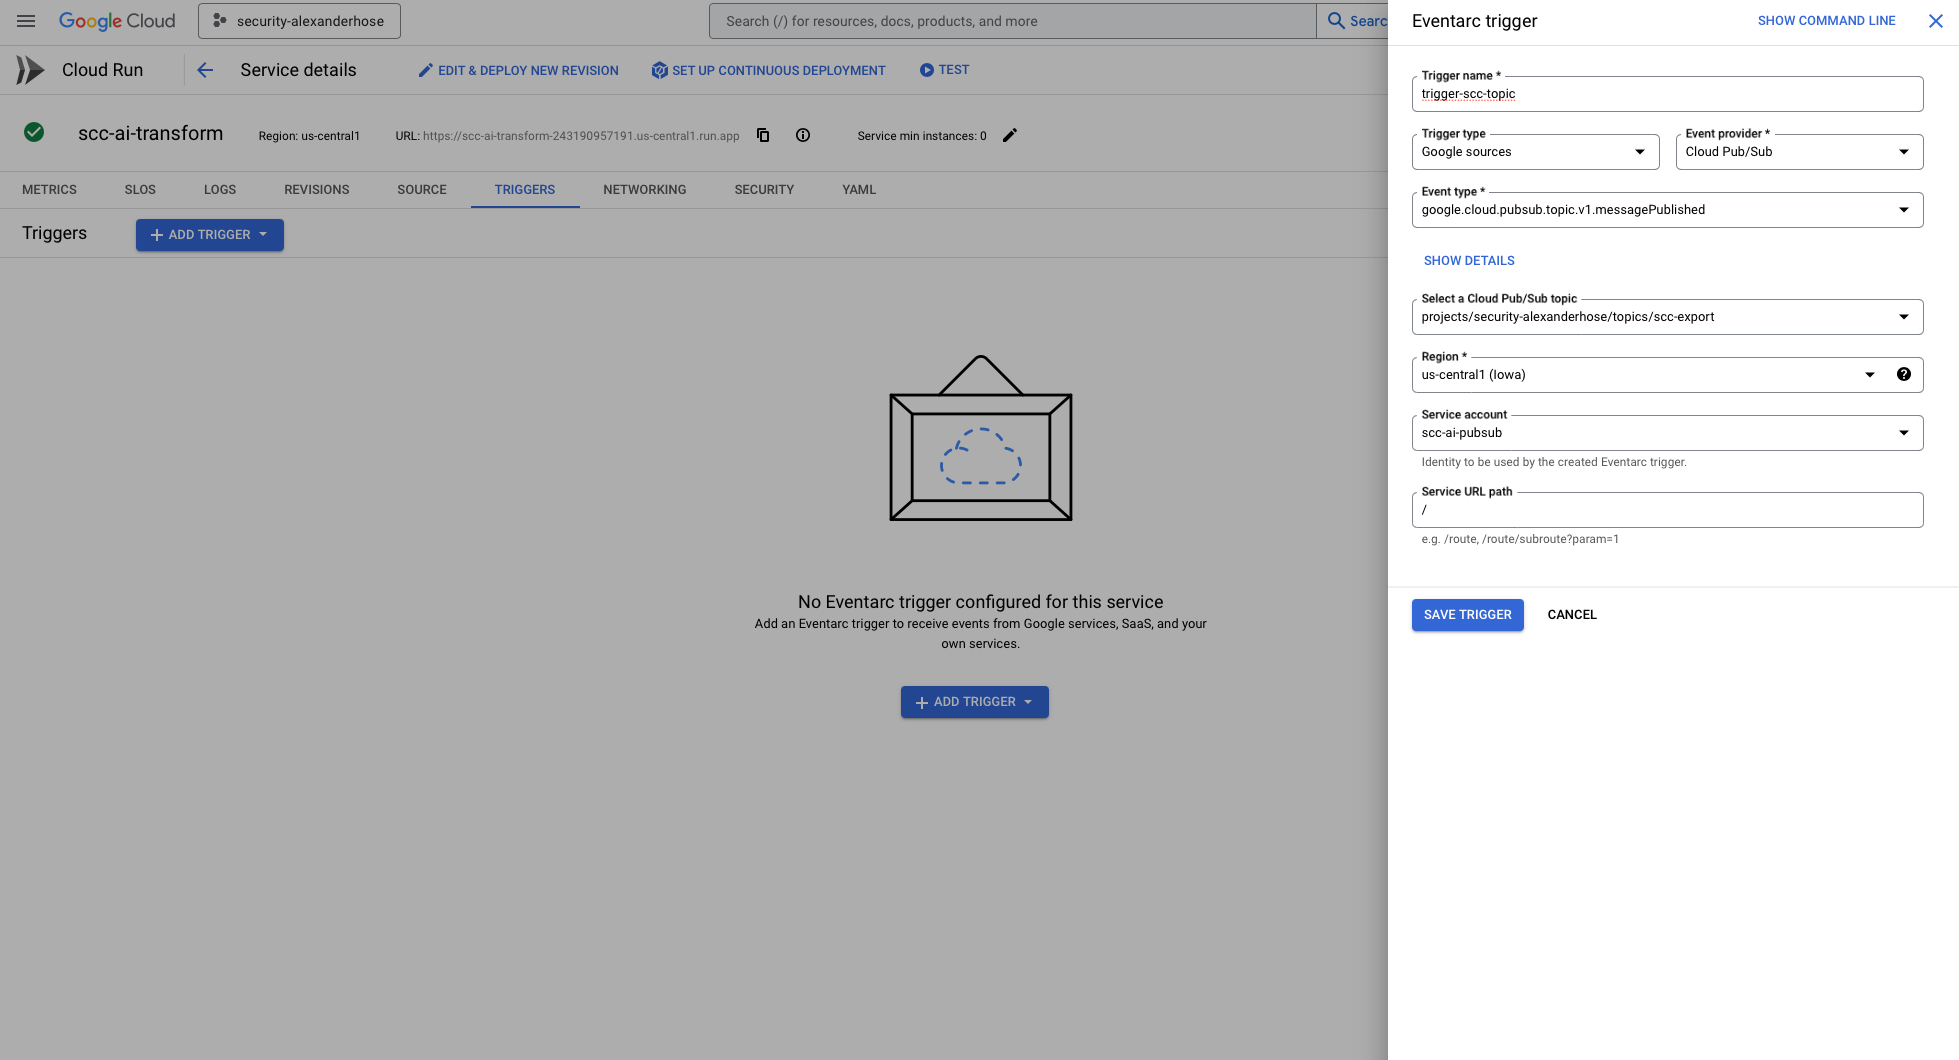Screen dimensions: 1959x1060
Task: Click the Cancel button
Action: tap(1572, 615)
